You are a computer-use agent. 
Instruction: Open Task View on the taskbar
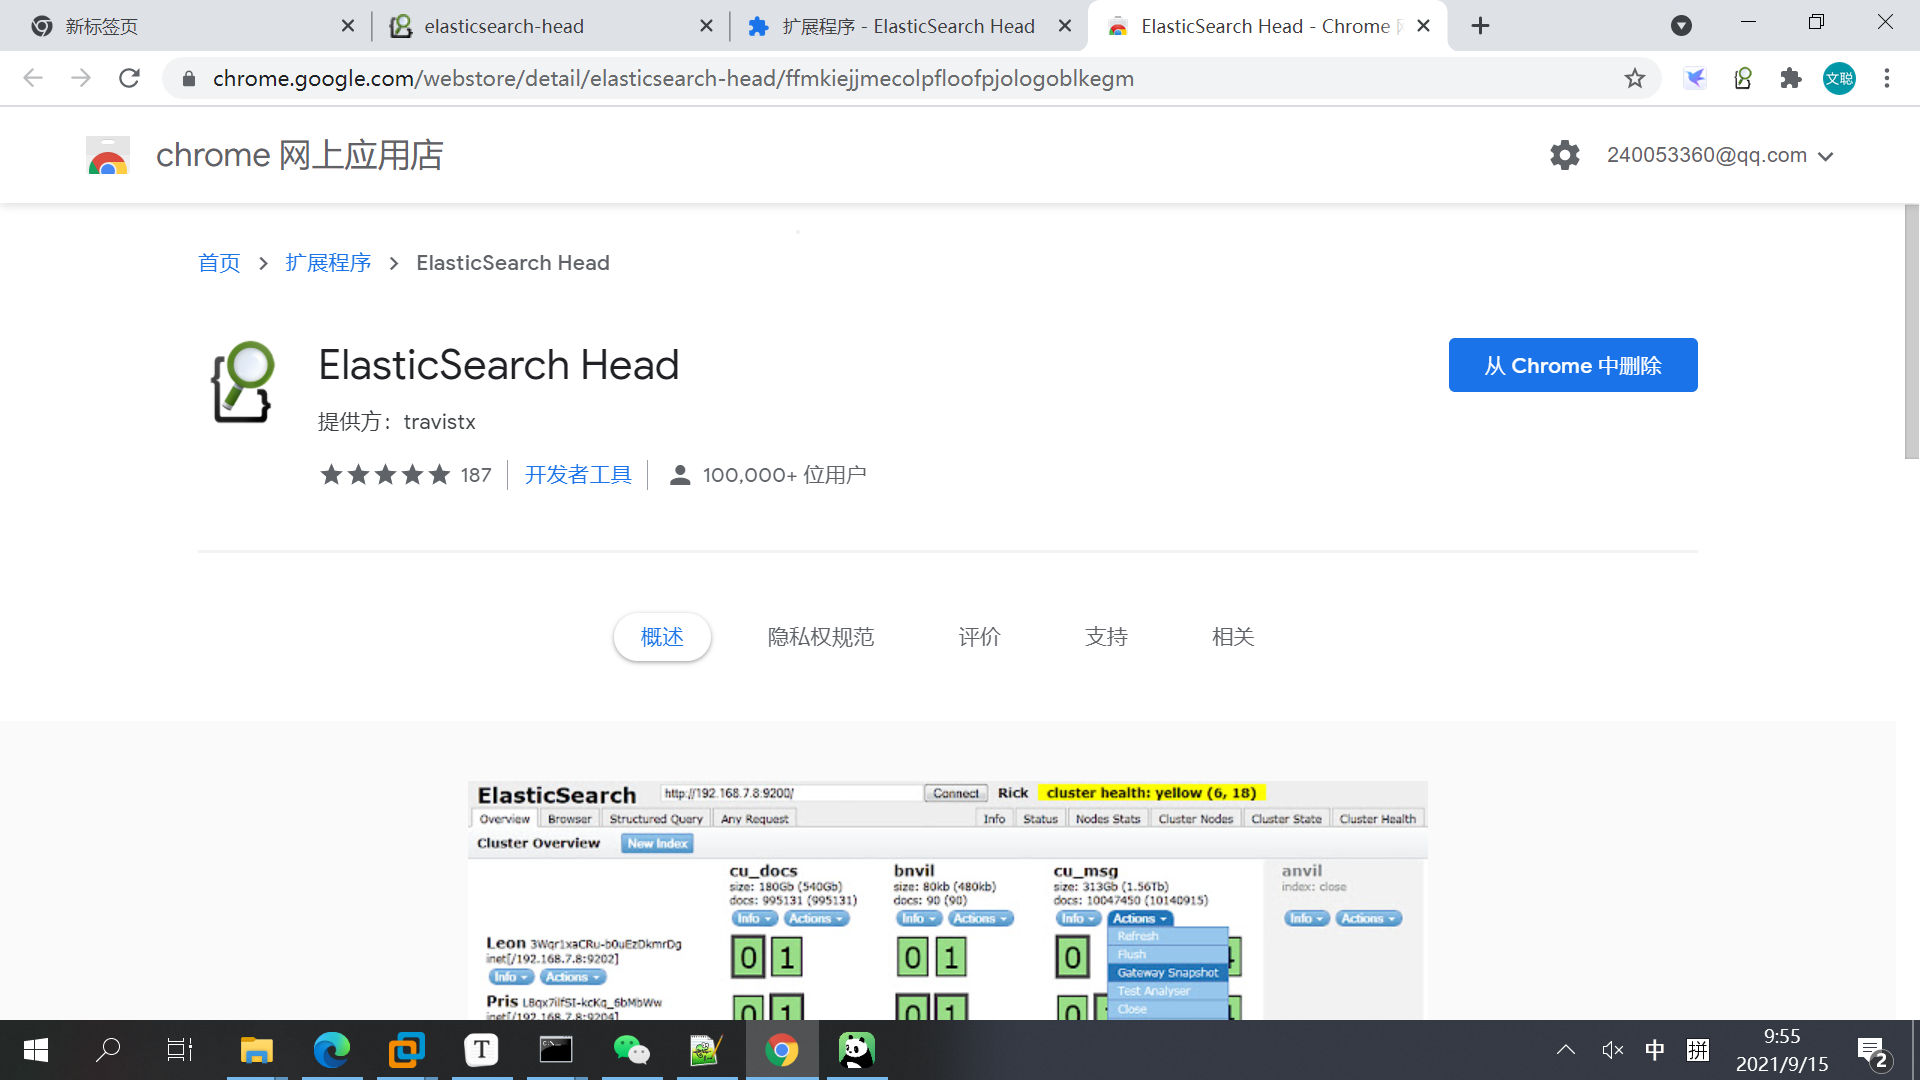click(180, 1050)
